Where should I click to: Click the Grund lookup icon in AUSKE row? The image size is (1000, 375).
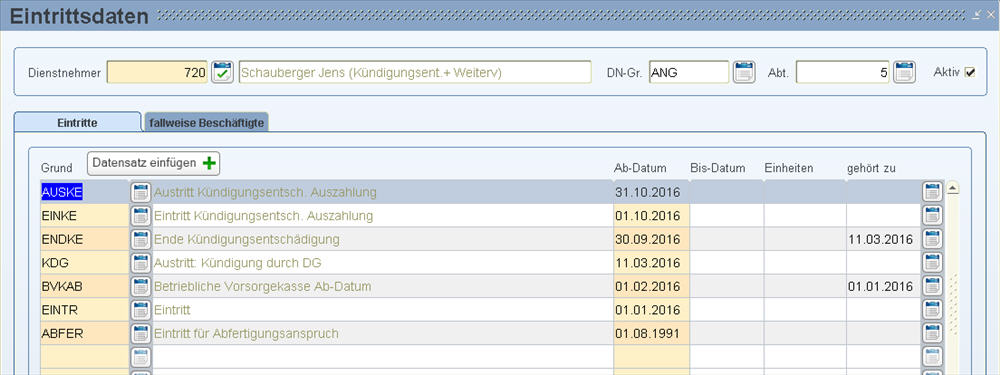[141, 192]
